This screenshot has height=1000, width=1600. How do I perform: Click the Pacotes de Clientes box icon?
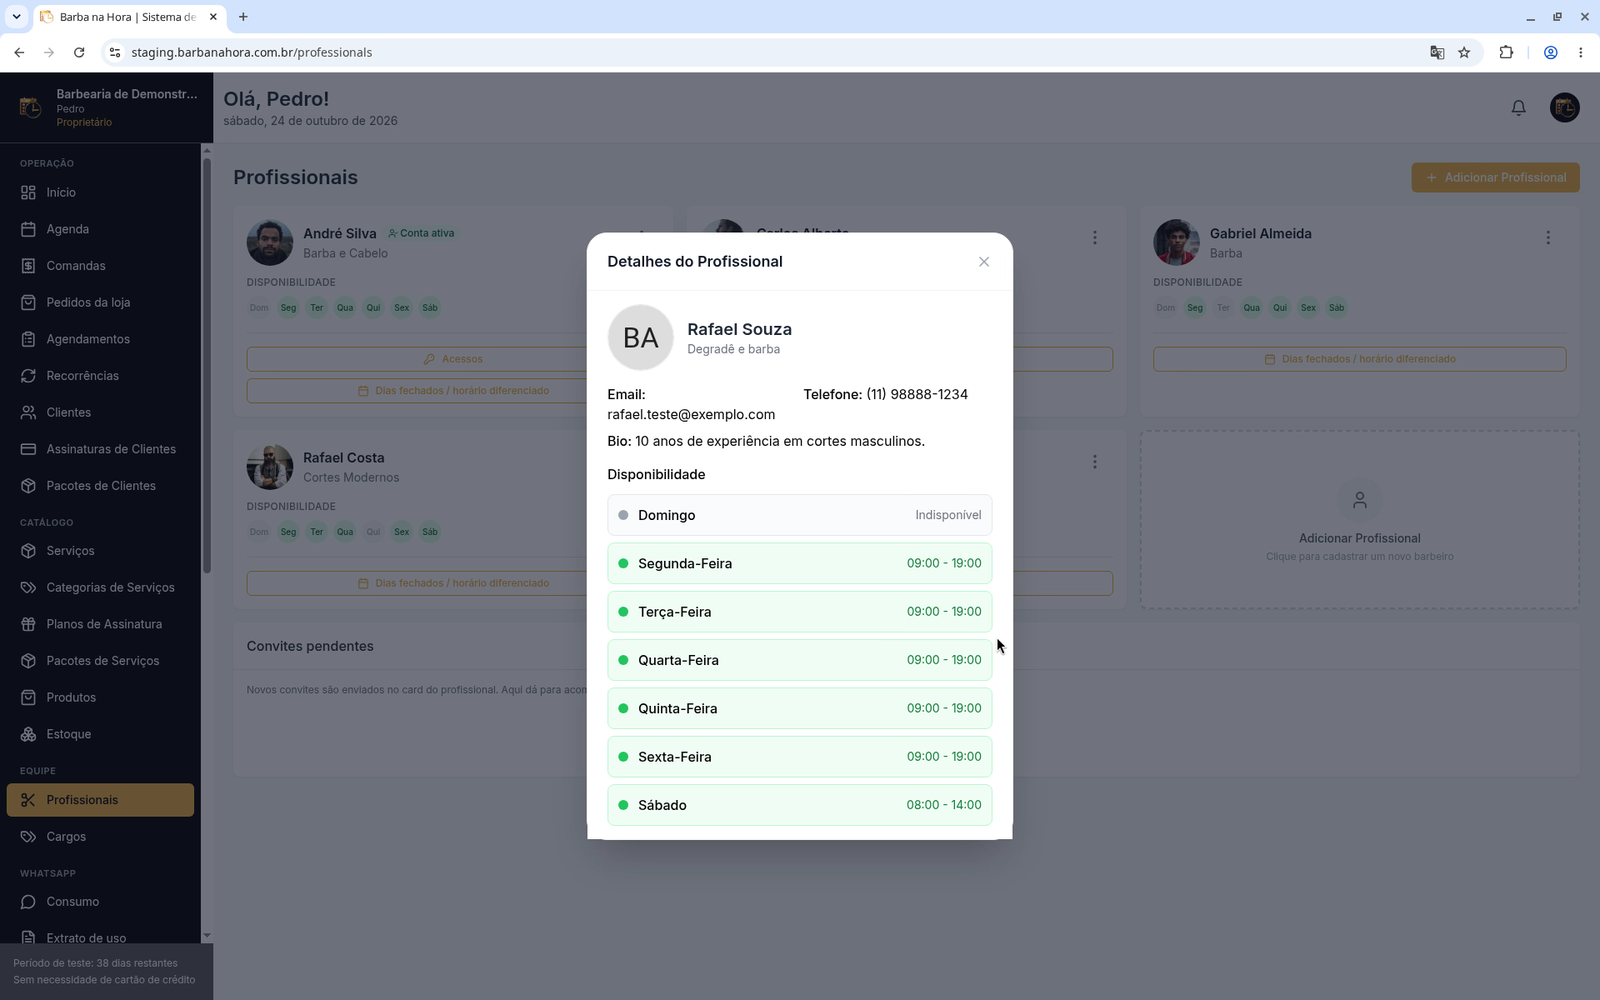click(x=28, y=486)
